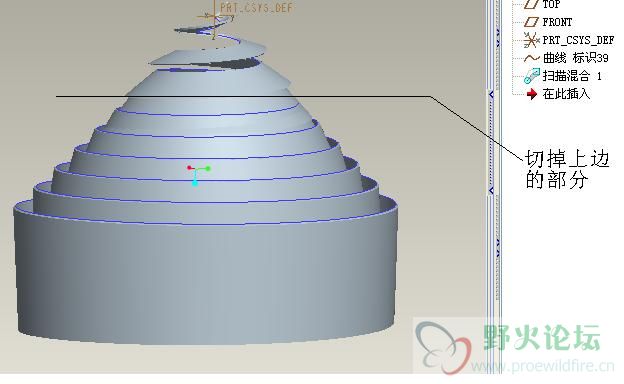Open the www.proewildfire.cn watermark link
Viewport: 624px width, 384px height.
click(x=542, y=365)
